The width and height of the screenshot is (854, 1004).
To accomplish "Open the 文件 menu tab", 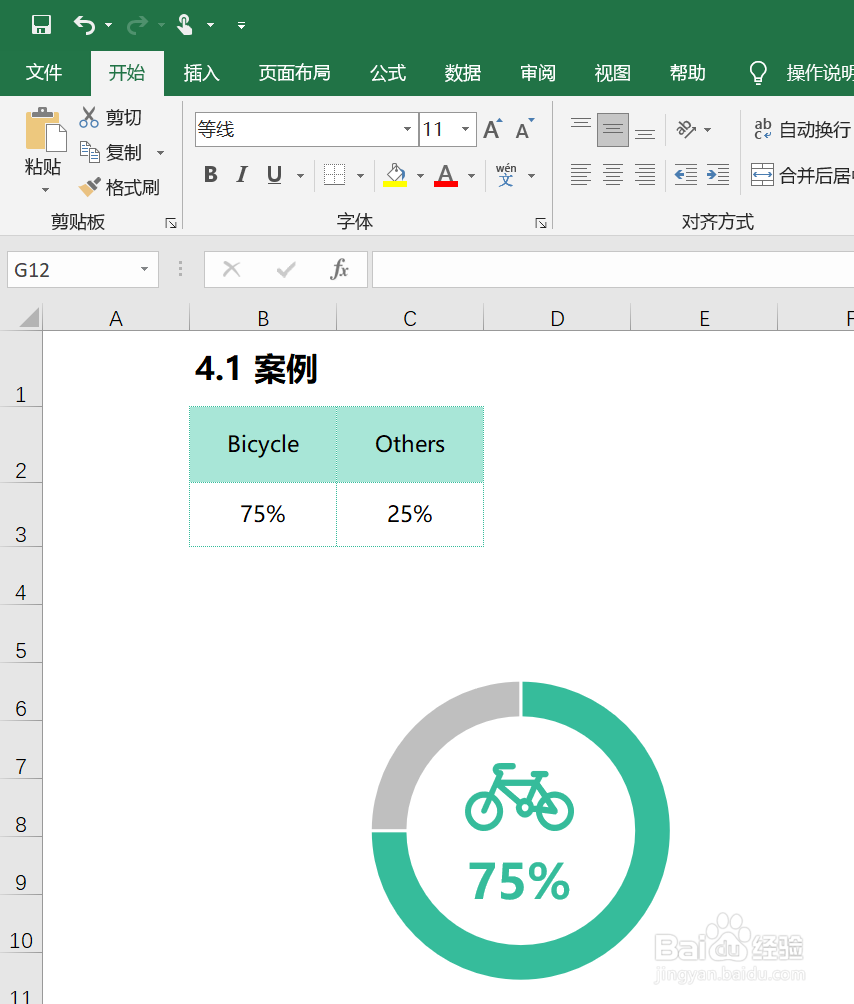I will point(44,73).
